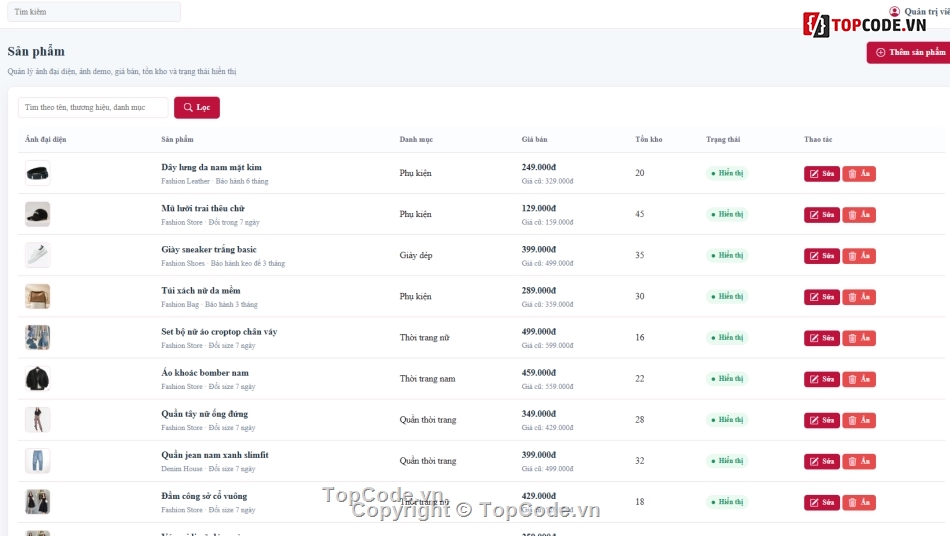Edit 'Áo khoác bomber nam' with Sửa
Image resolution: width=950 pixels, height=536 pixels.
pos(822,380)
